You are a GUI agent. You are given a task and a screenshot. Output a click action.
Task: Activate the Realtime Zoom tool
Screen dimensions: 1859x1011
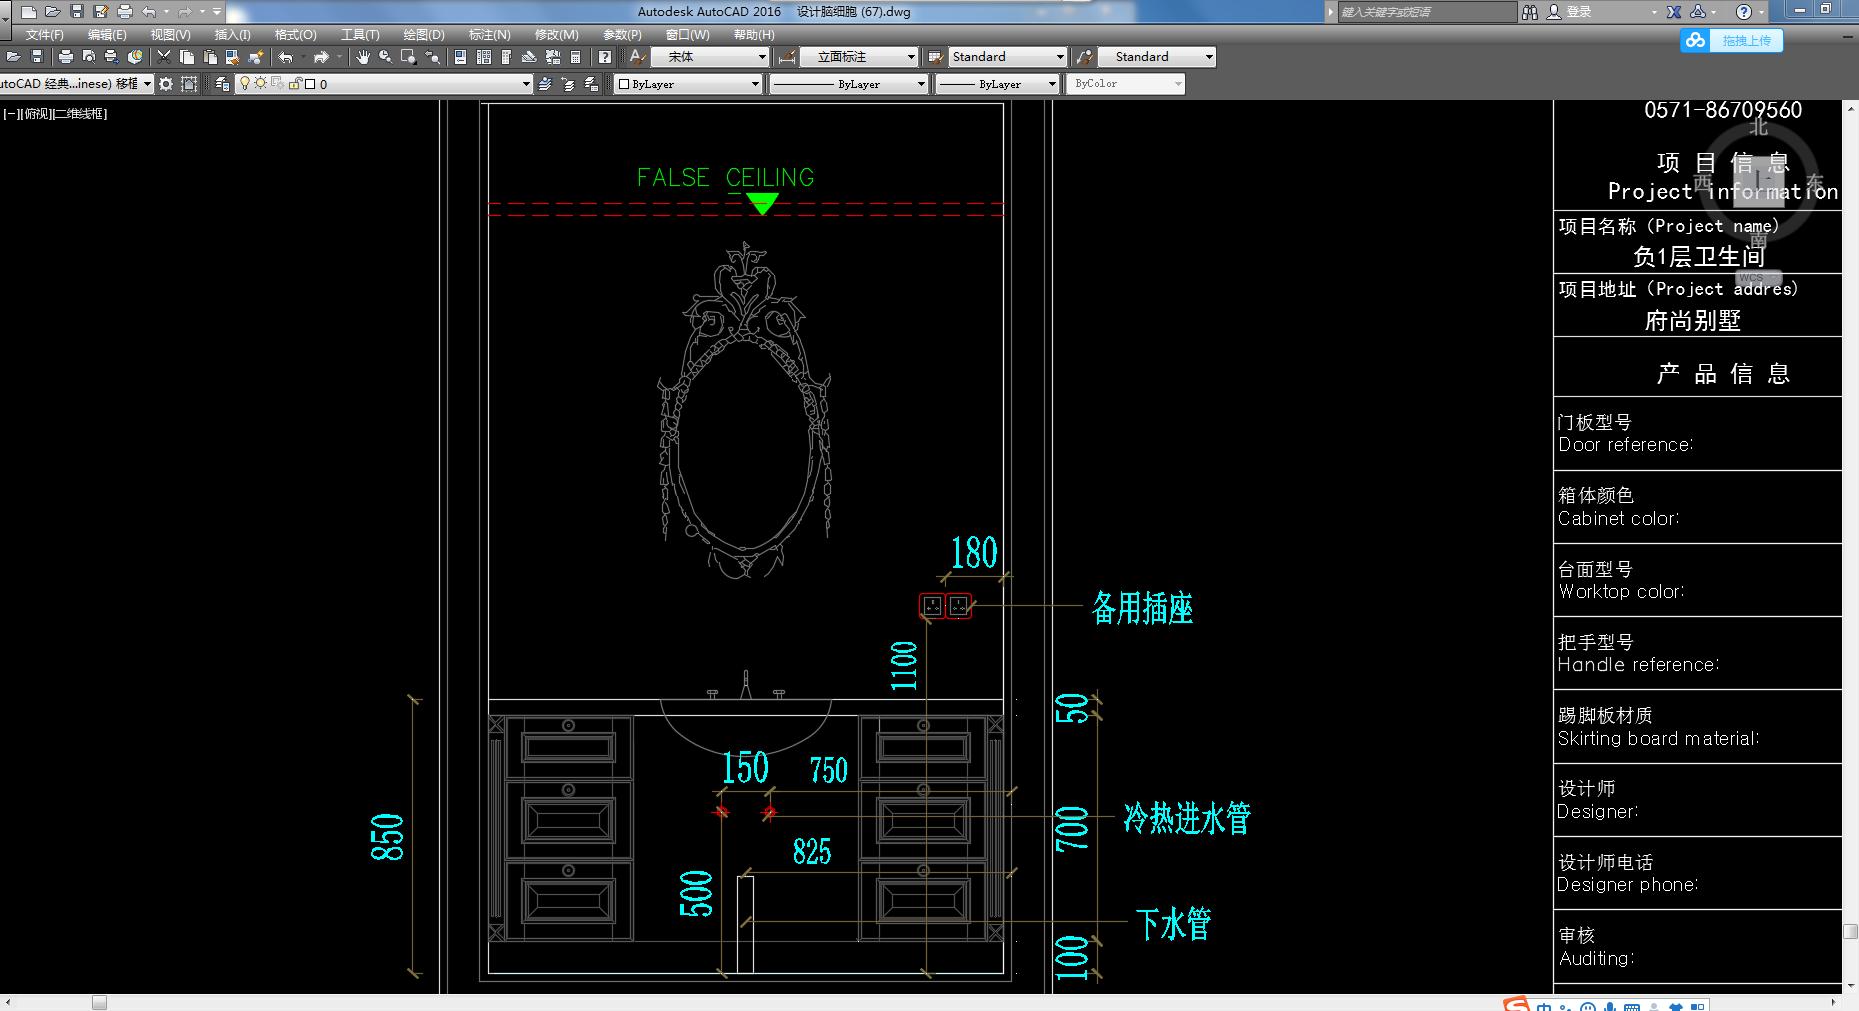[386, 57]
